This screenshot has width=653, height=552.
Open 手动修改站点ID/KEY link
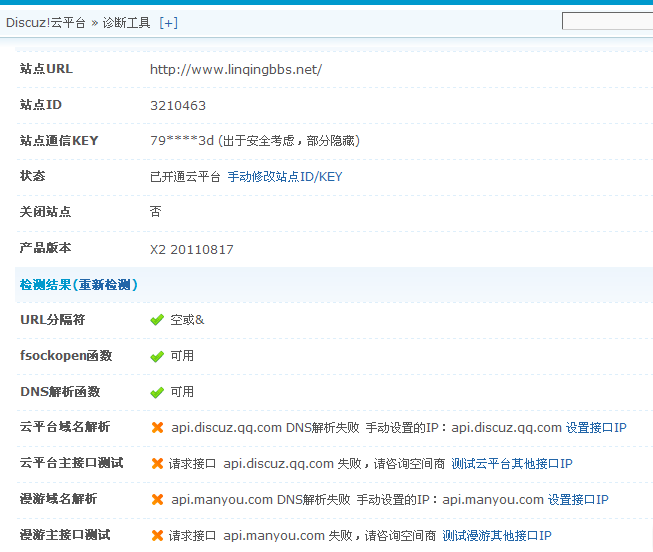(285, 177)
